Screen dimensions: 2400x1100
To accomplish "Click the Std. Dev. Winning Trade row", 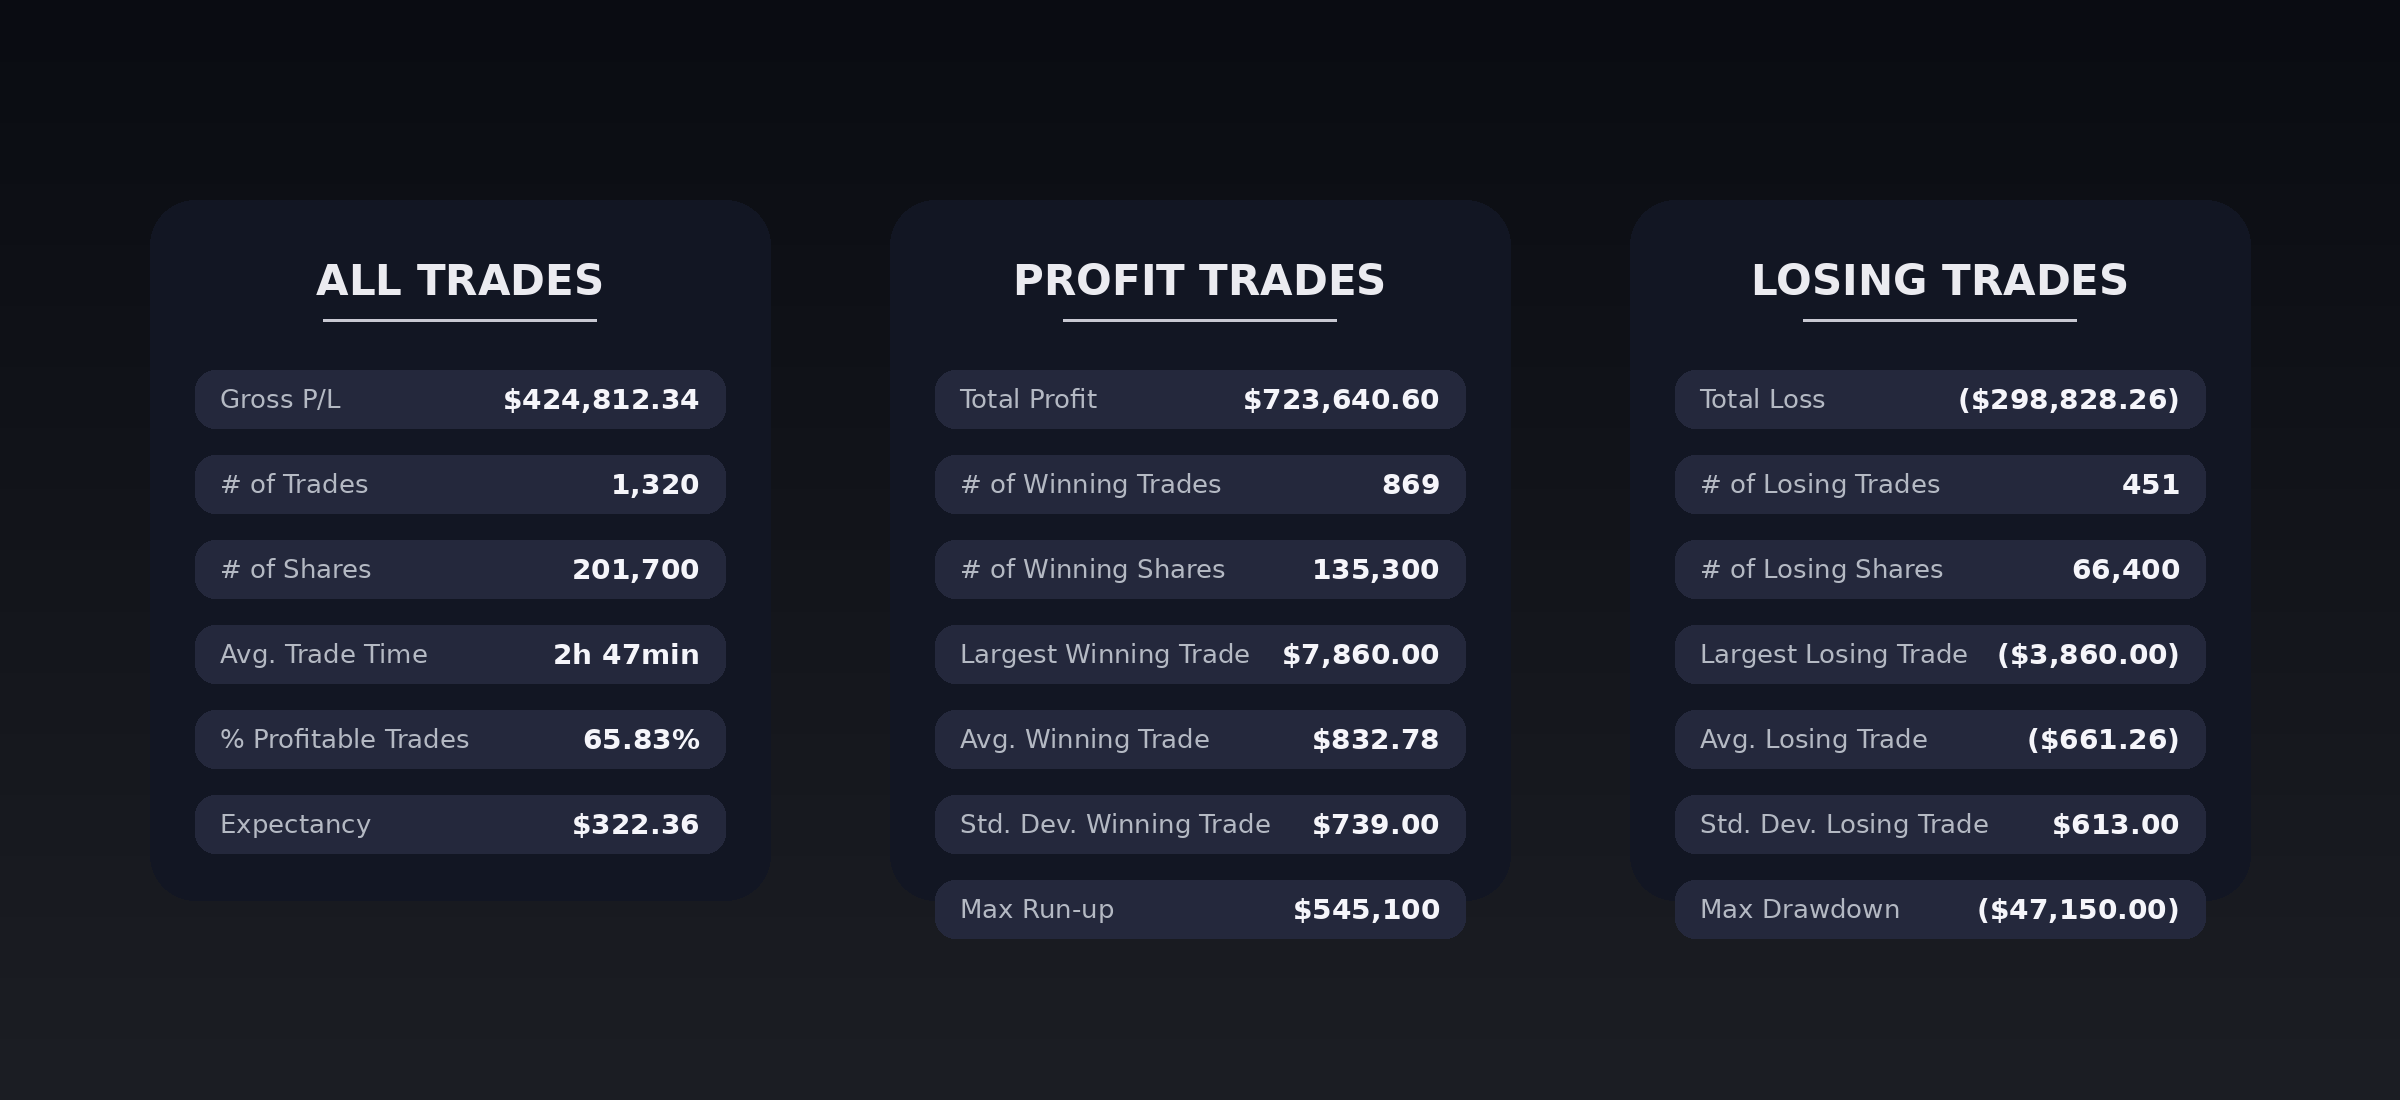I will point(1200,825).
